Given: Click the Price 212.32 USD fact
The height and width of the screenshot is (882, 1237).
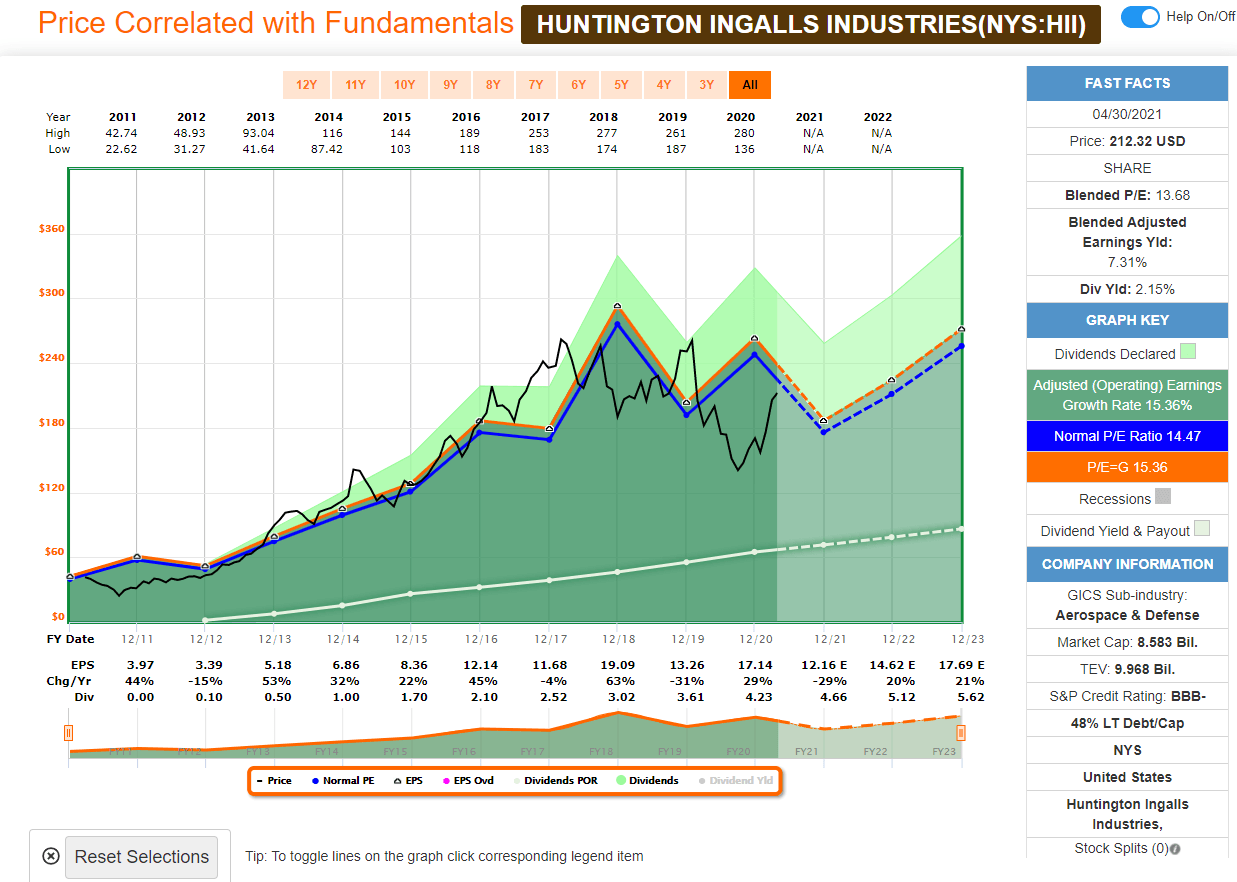Looking at the screenshot, I should tap(1127, 141).
